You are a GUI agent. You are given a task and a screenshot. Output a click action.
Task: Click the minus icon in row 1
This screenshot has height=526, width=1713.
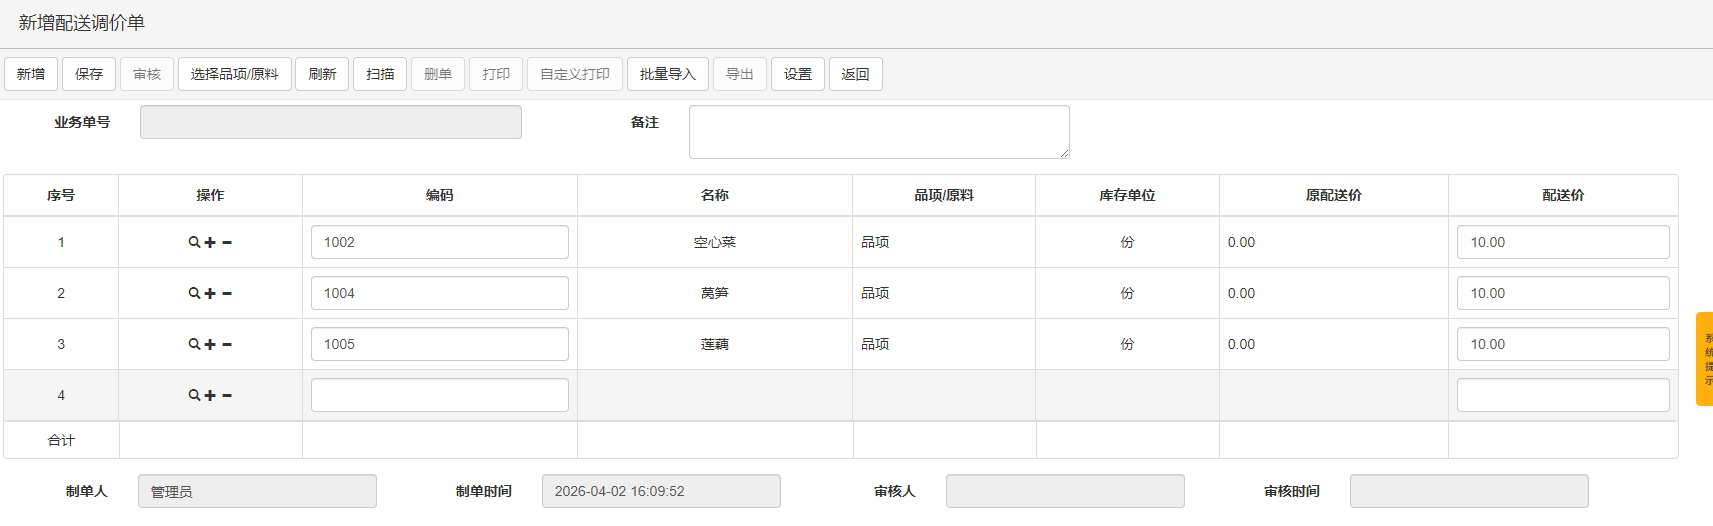(x=227, y=242)
